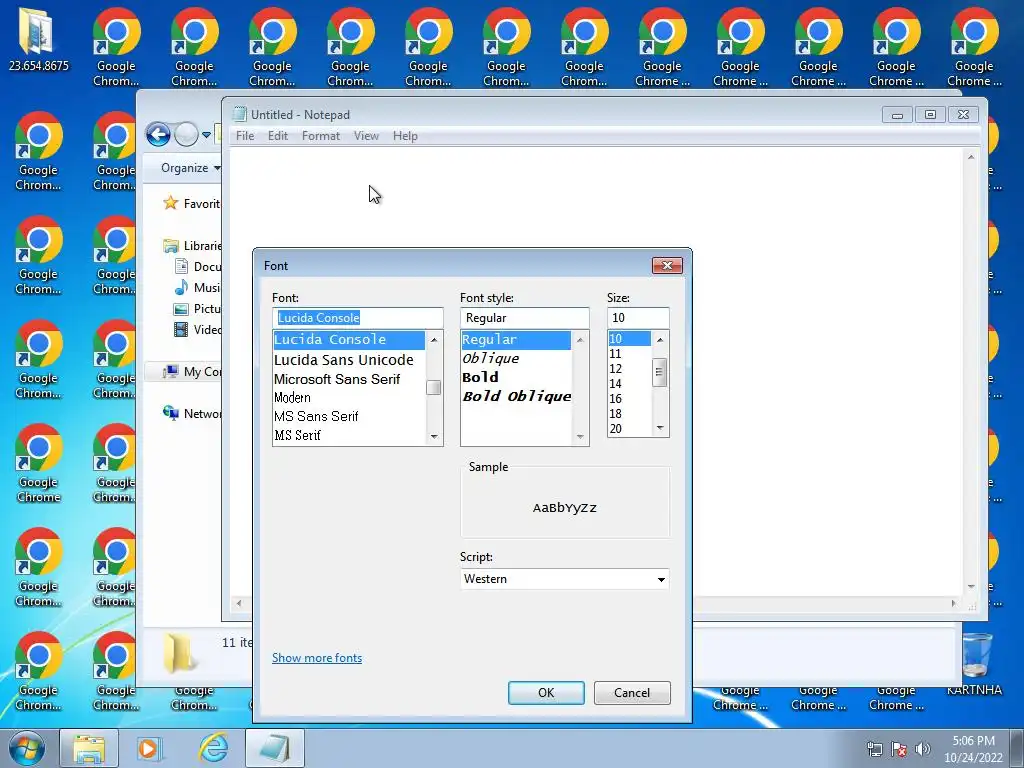Image resolution: width=1024 pixels, height=768 pixels.
Task: Click Cancel in the Font dialog
Action: tap(632, 693)
